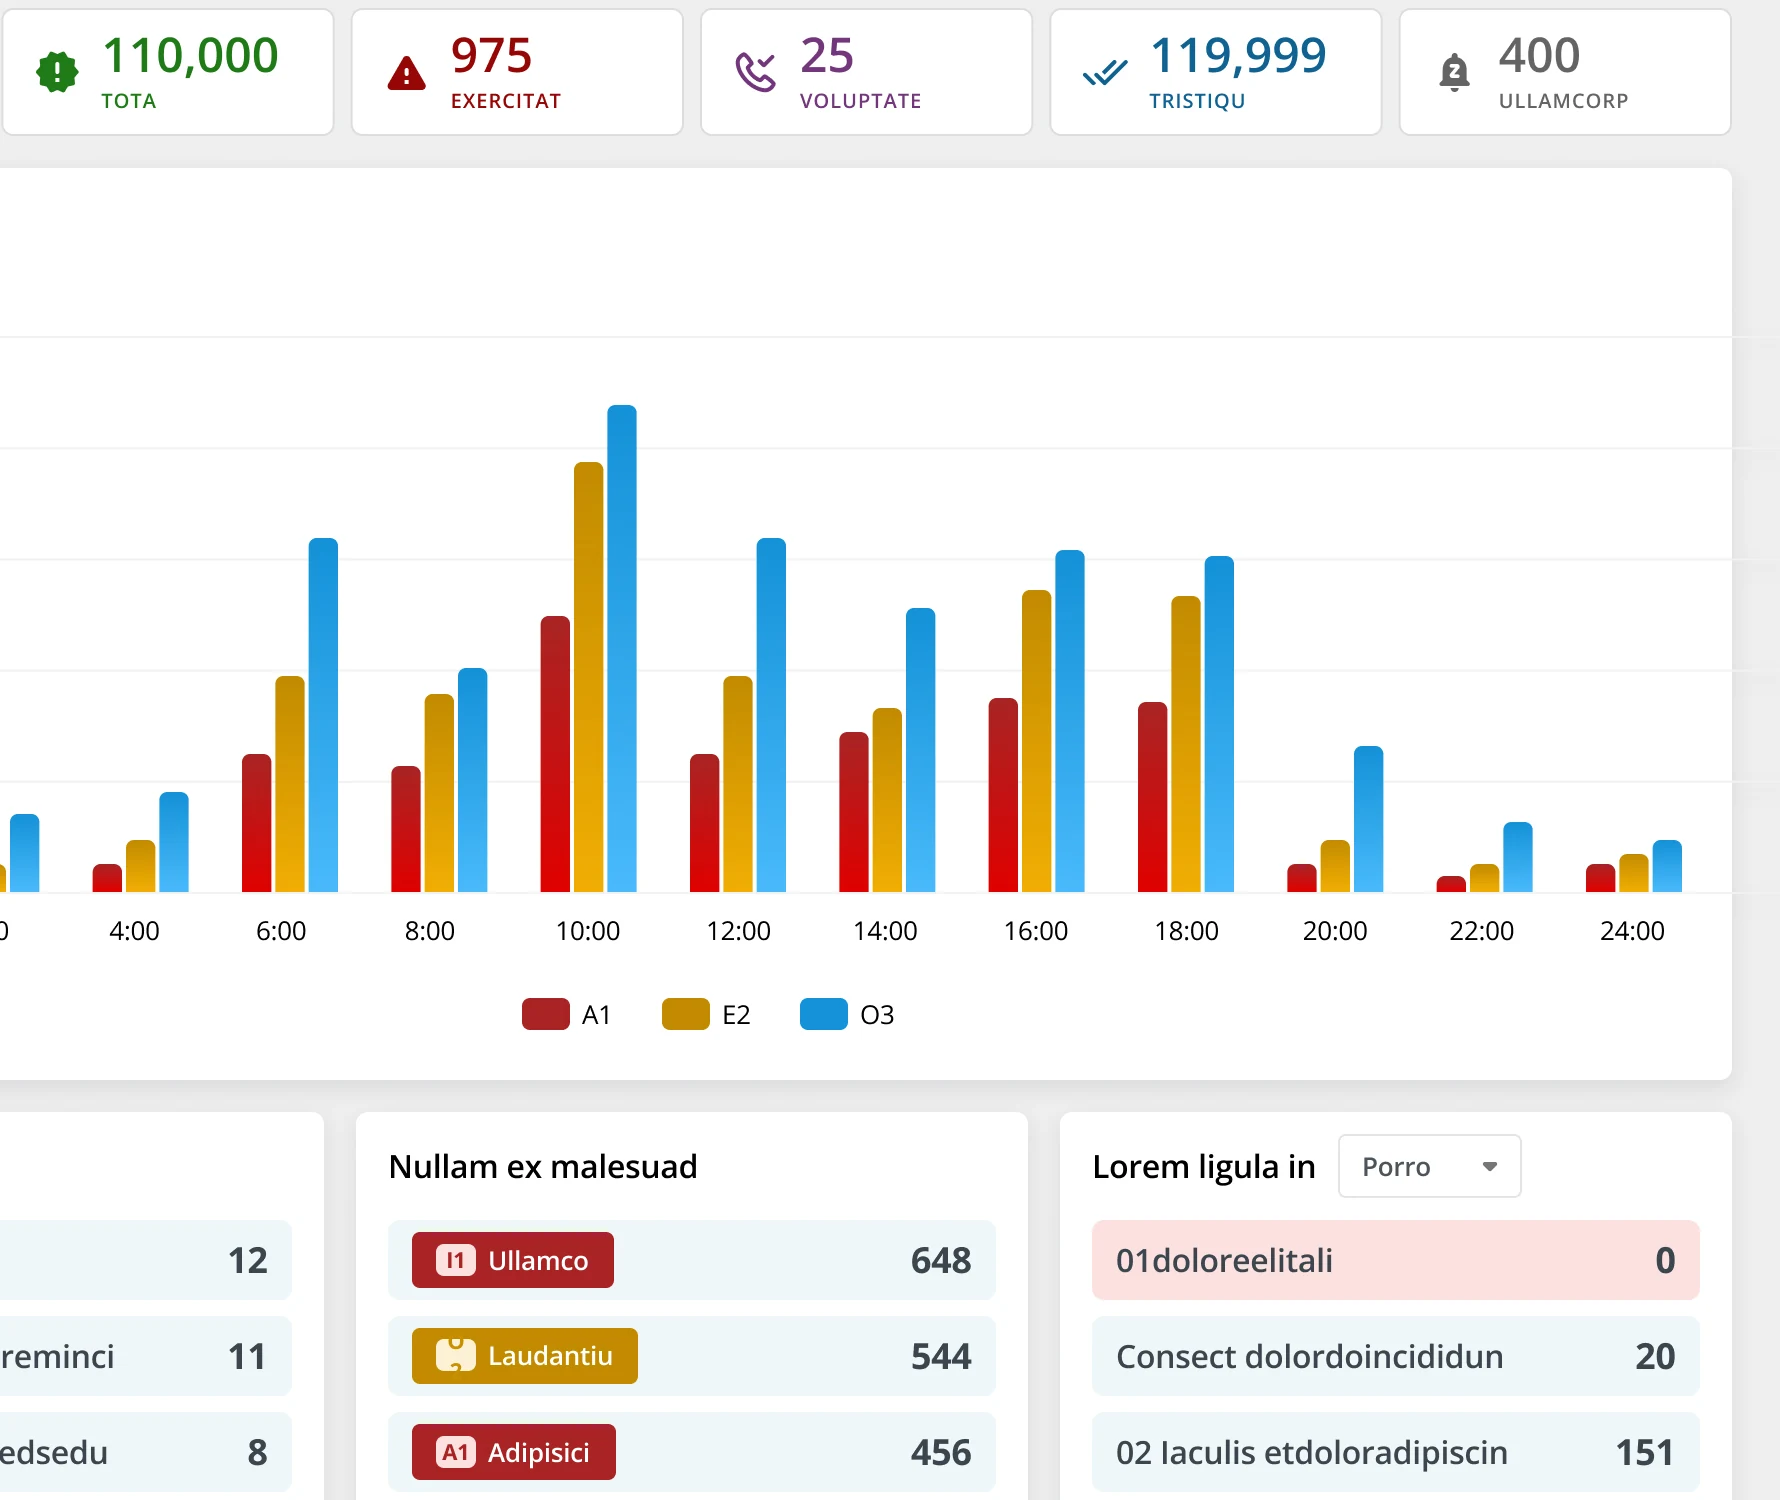Open the Porro dropdown

click(1429, 1166)
